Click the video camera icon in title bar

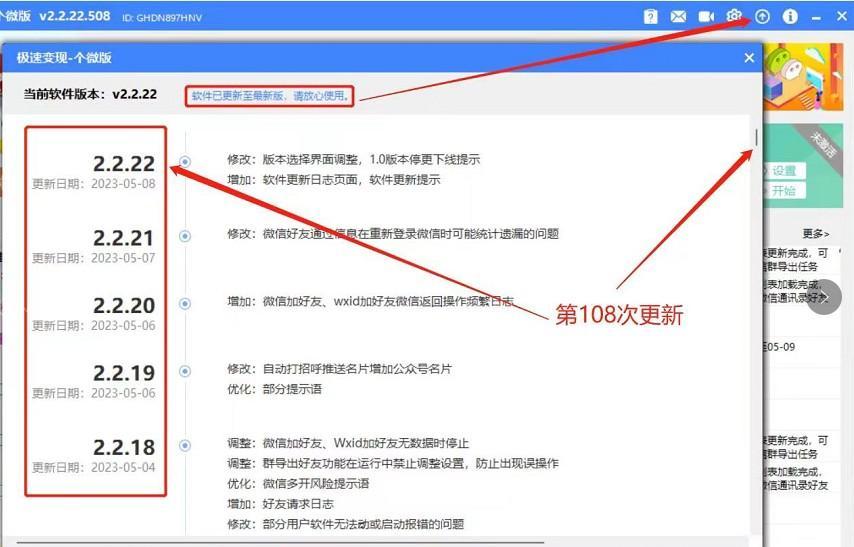(706, 16)
